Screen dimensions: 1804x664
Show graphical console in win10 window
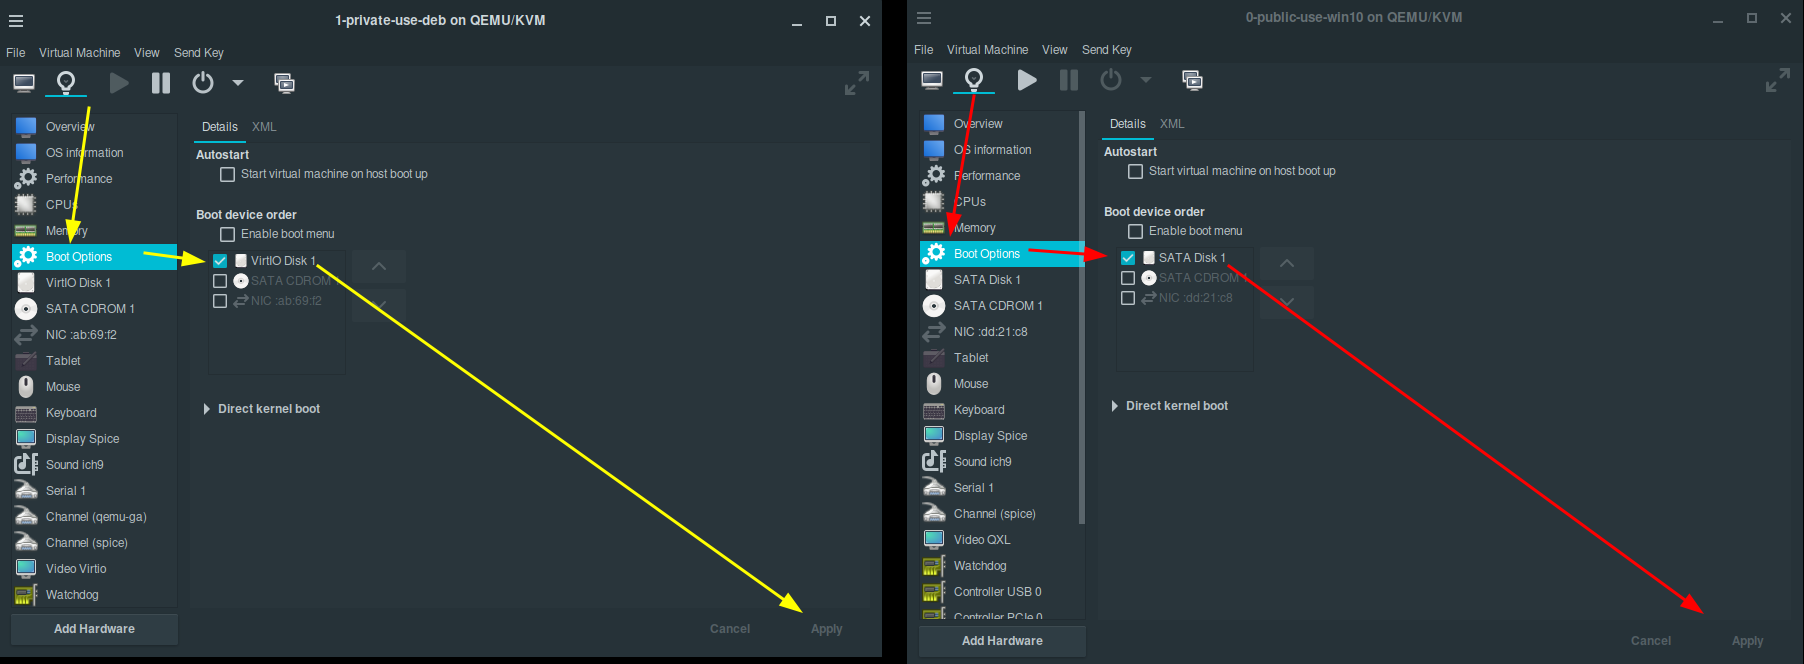coord(932,80)
